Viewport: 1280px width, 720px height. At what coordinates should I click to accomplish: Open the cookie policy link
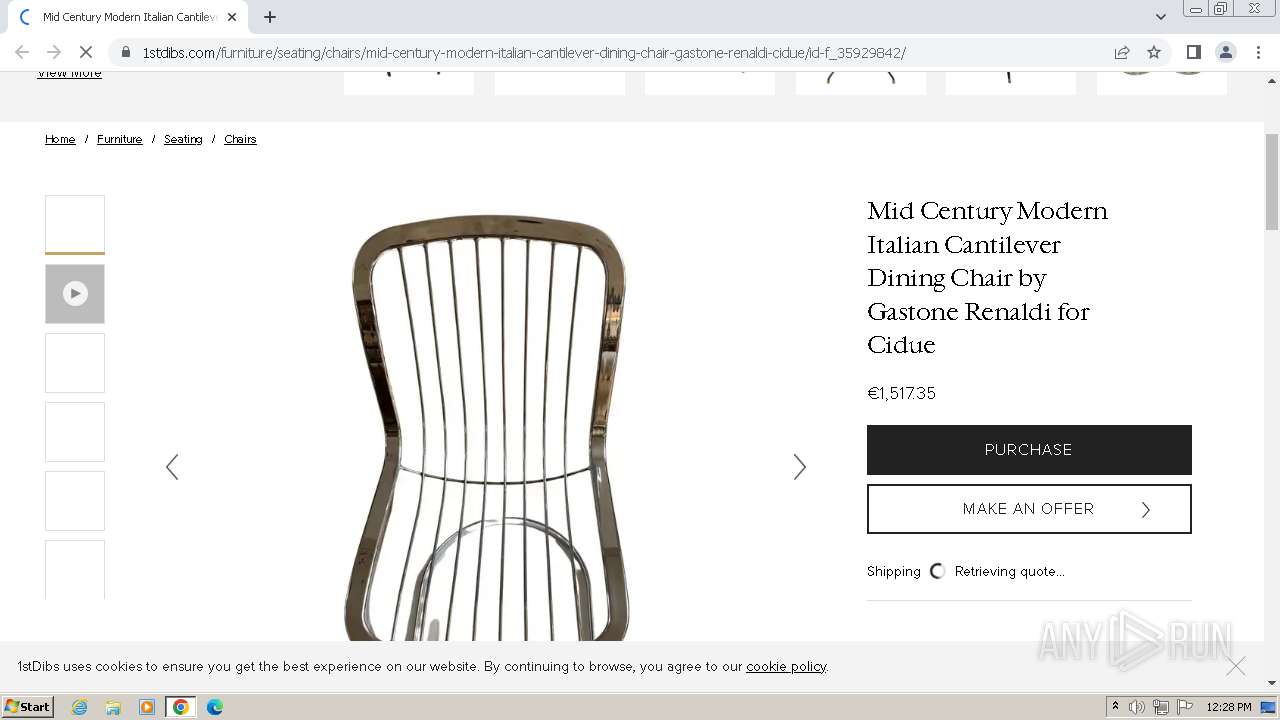(786, 666)
